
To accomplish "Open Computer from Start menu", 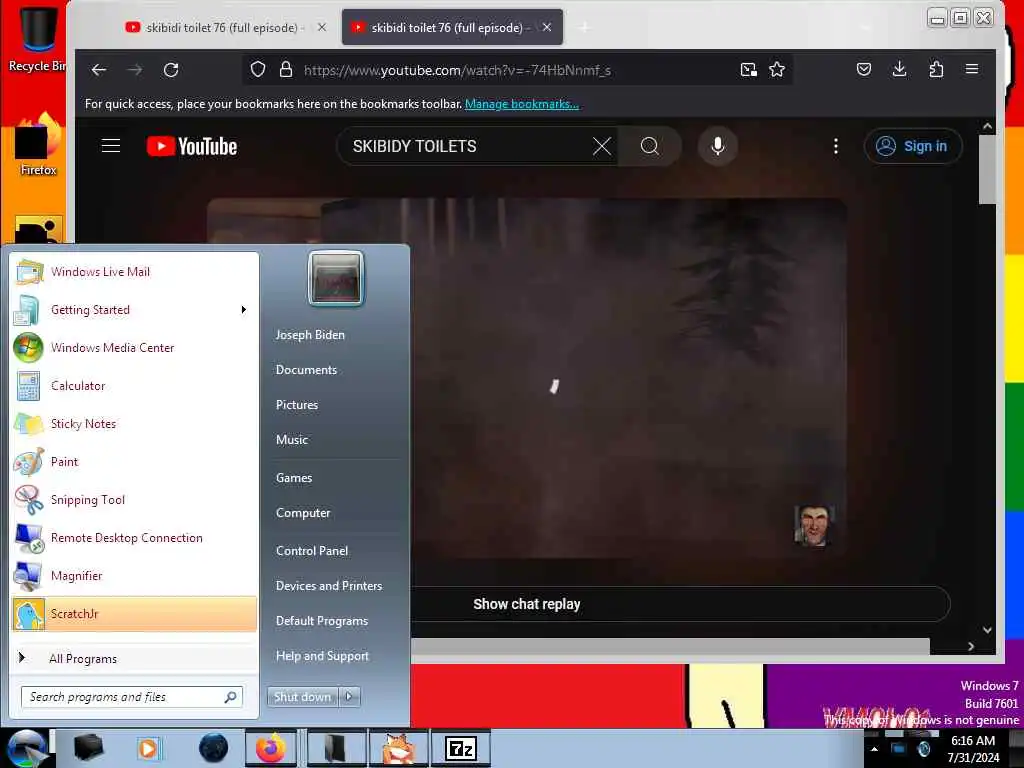I will pos(303,513).
